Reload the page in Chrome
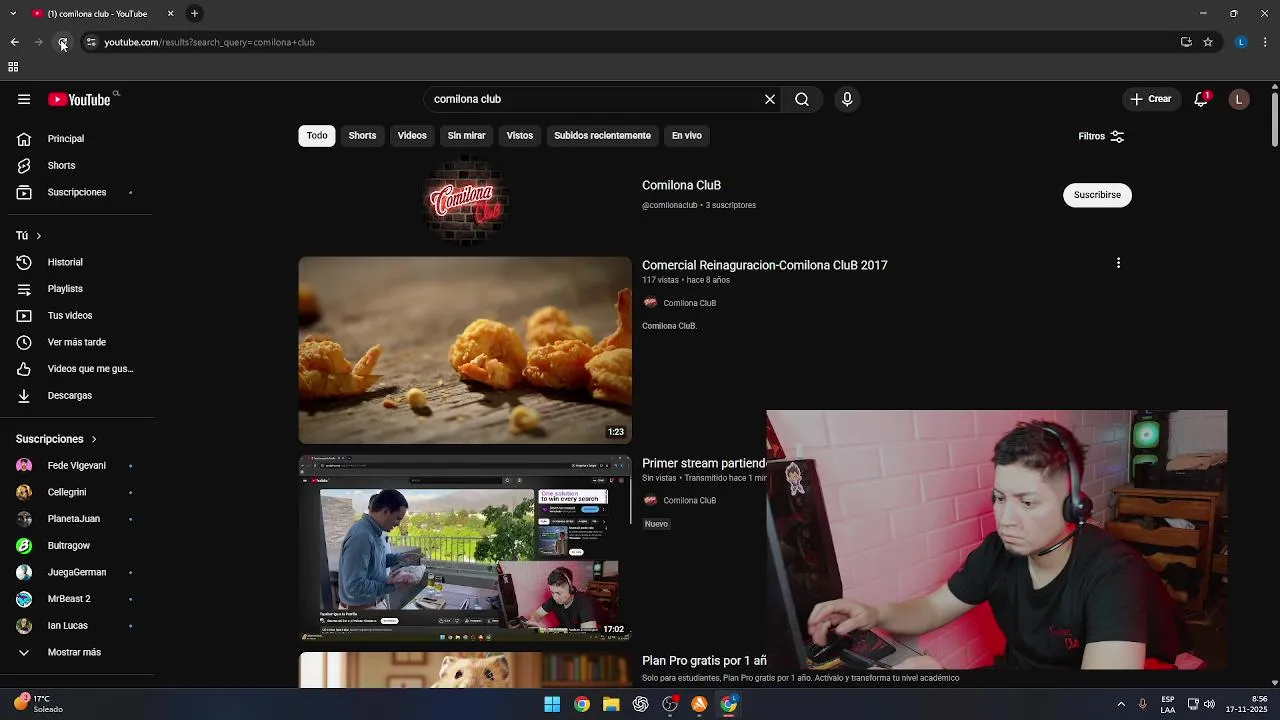 click(62, 42)
